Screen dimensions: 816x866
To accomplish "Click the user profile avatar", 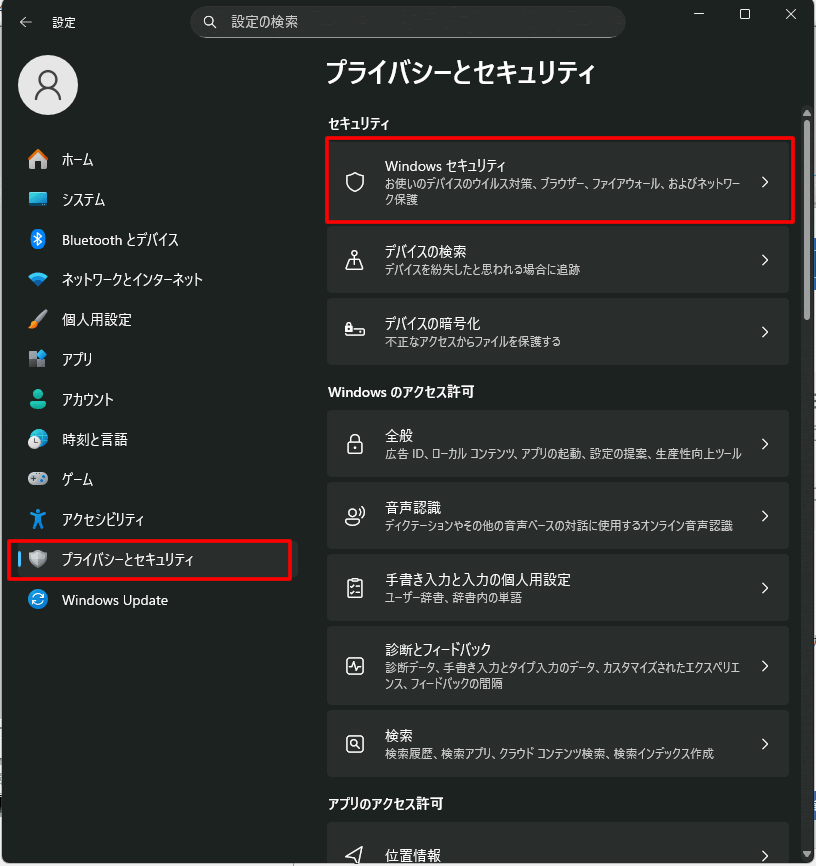I will (x=48, y=85).
